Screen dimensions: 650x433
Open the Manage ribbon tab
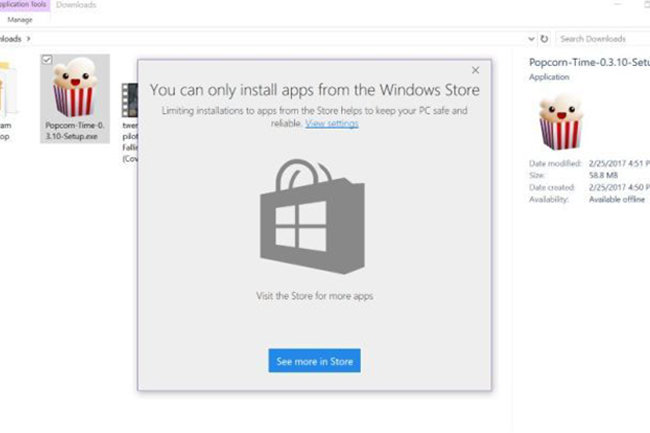(20, 19)
